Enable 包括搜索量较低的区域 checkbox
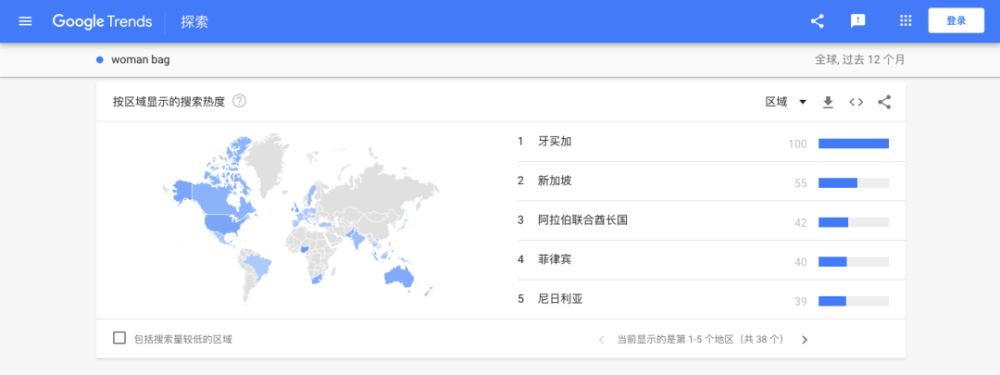 [119, 338]
